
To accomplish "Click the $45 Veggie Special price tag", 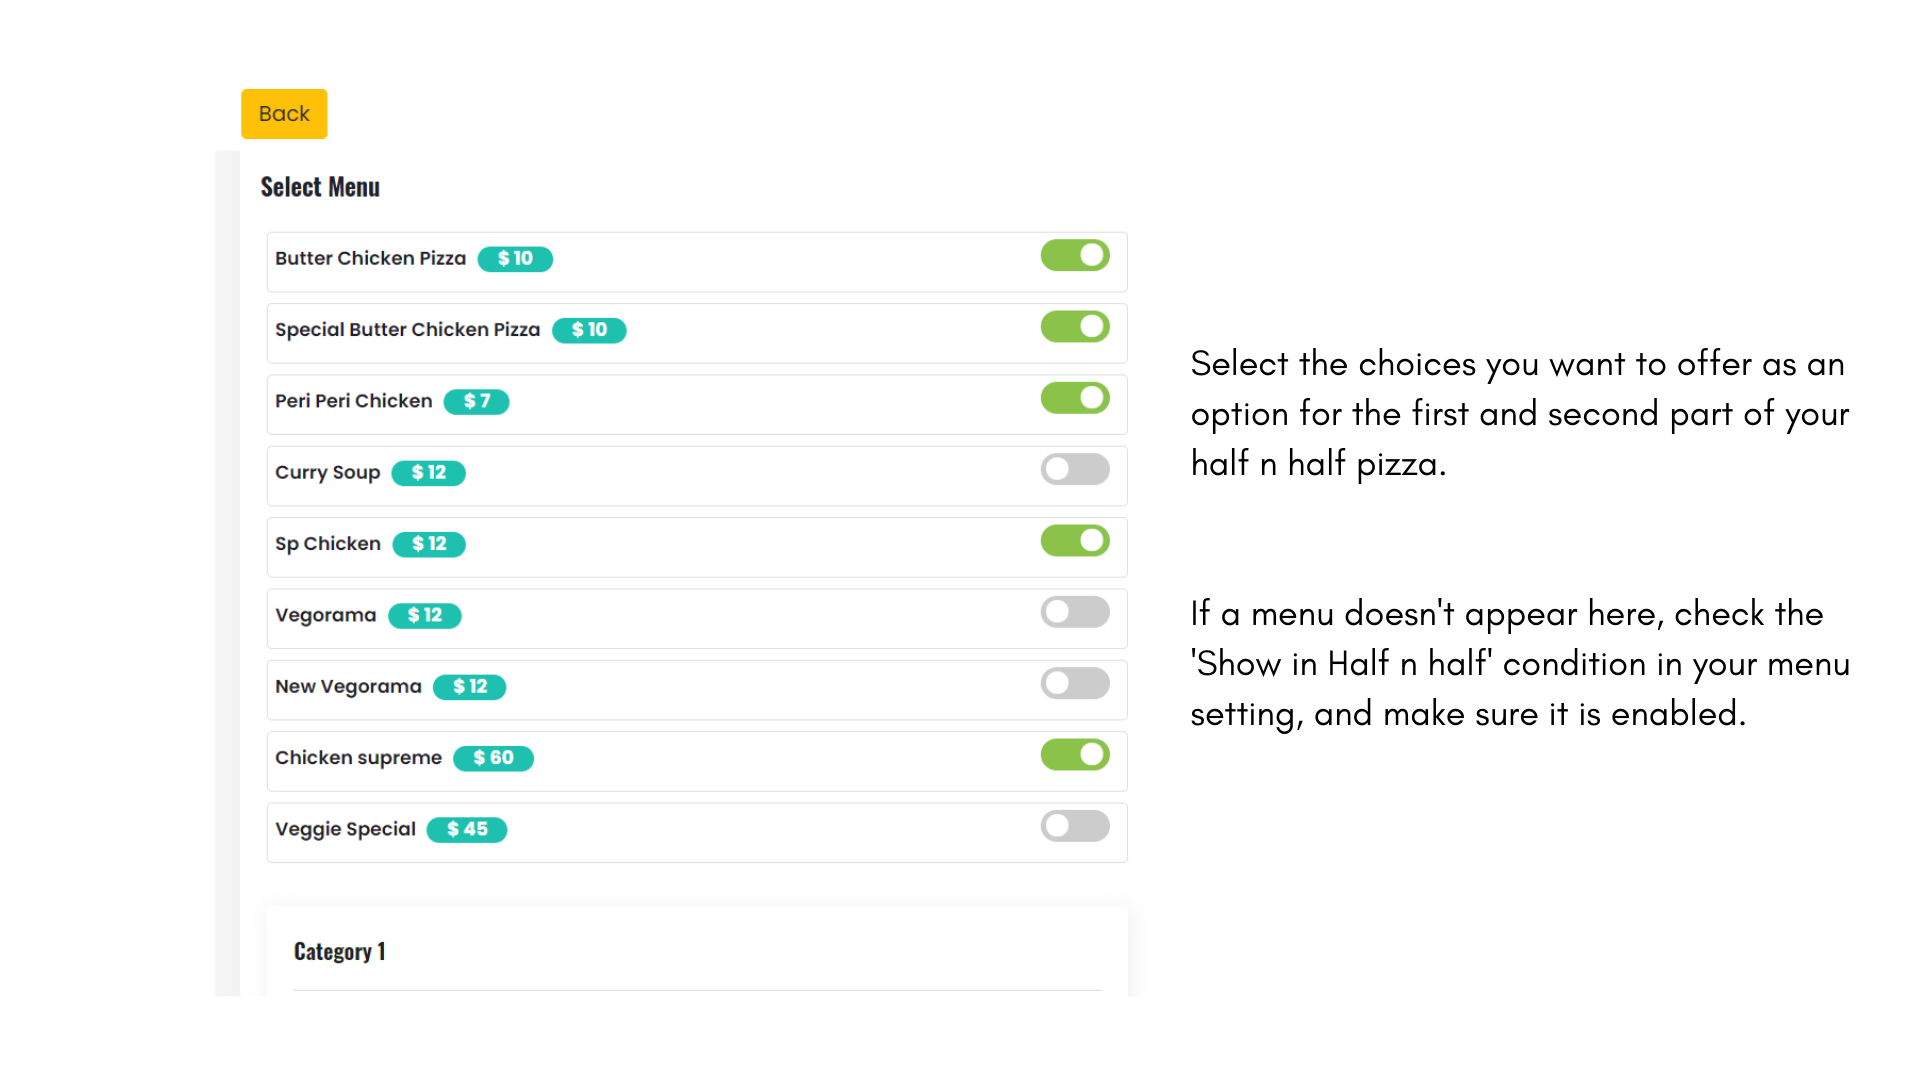I will point(467,830).
